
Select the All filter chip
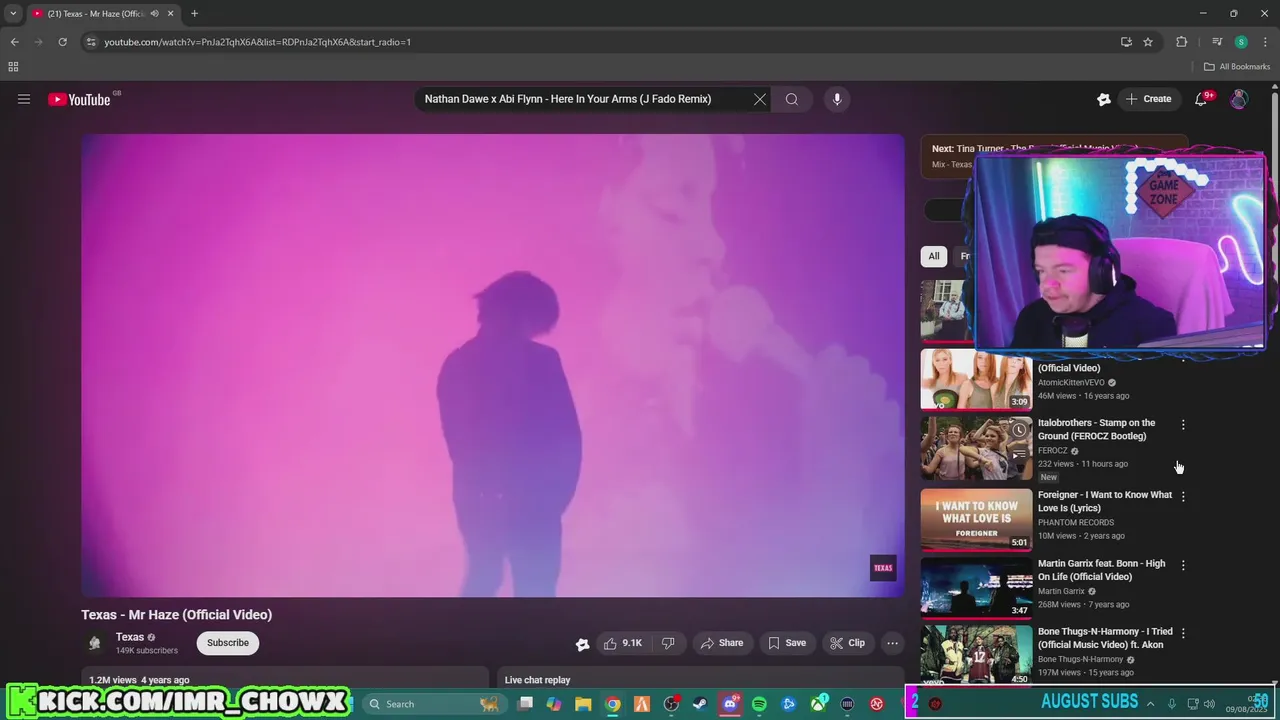[934, 256]
